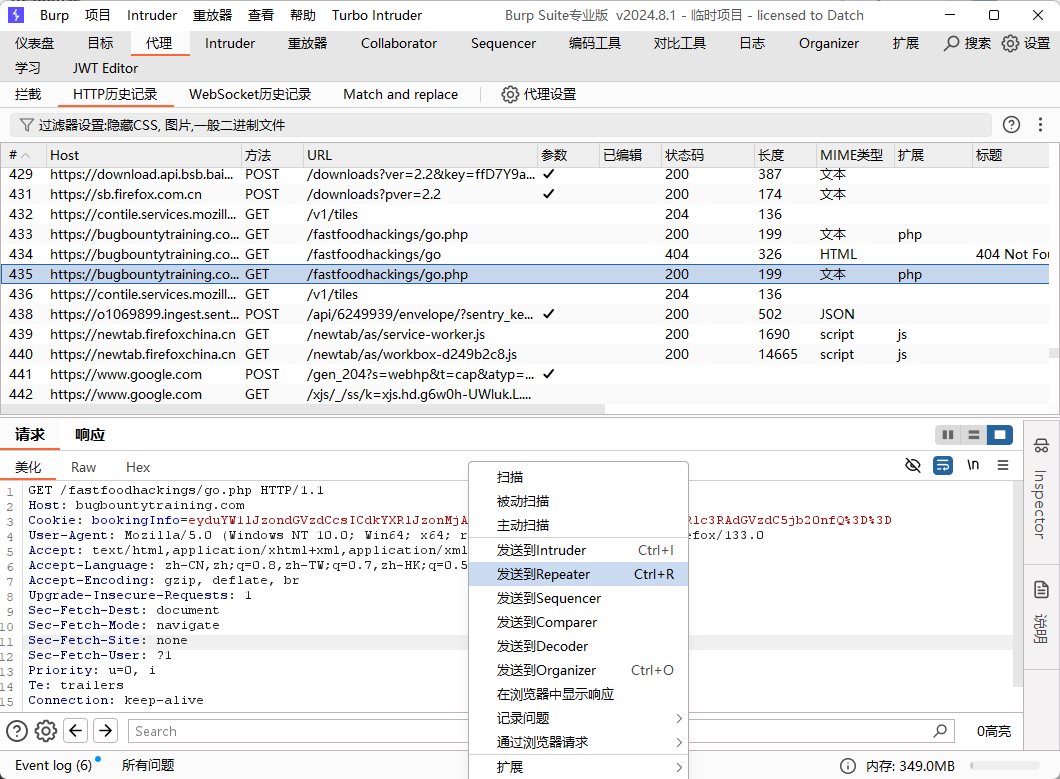Go to next search match arrow
The width and height of the screenshot is (1060, 779).
coord(105,731)
